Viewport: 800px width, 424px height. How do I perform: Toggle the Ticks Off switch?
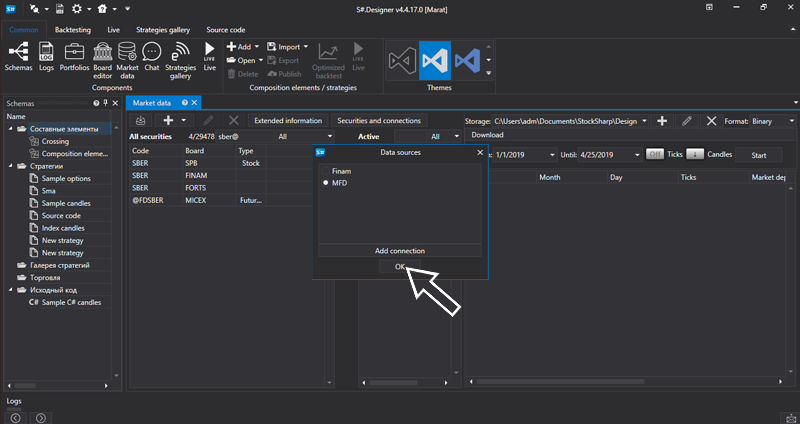[x=655, y=154]
